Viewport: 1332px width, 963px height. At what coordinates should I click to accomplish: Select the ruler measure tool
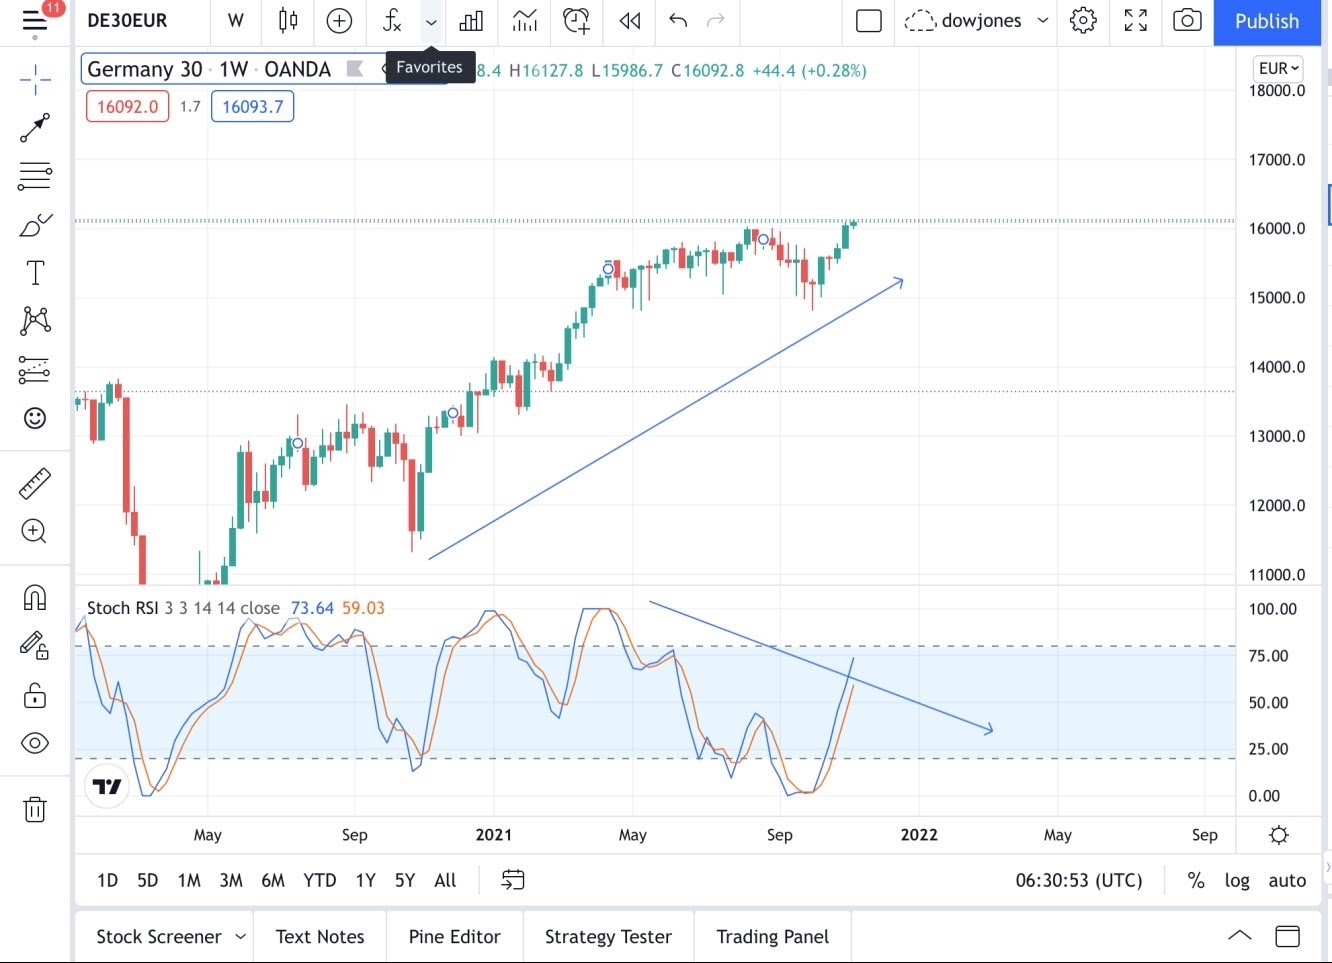coord(35,483)
